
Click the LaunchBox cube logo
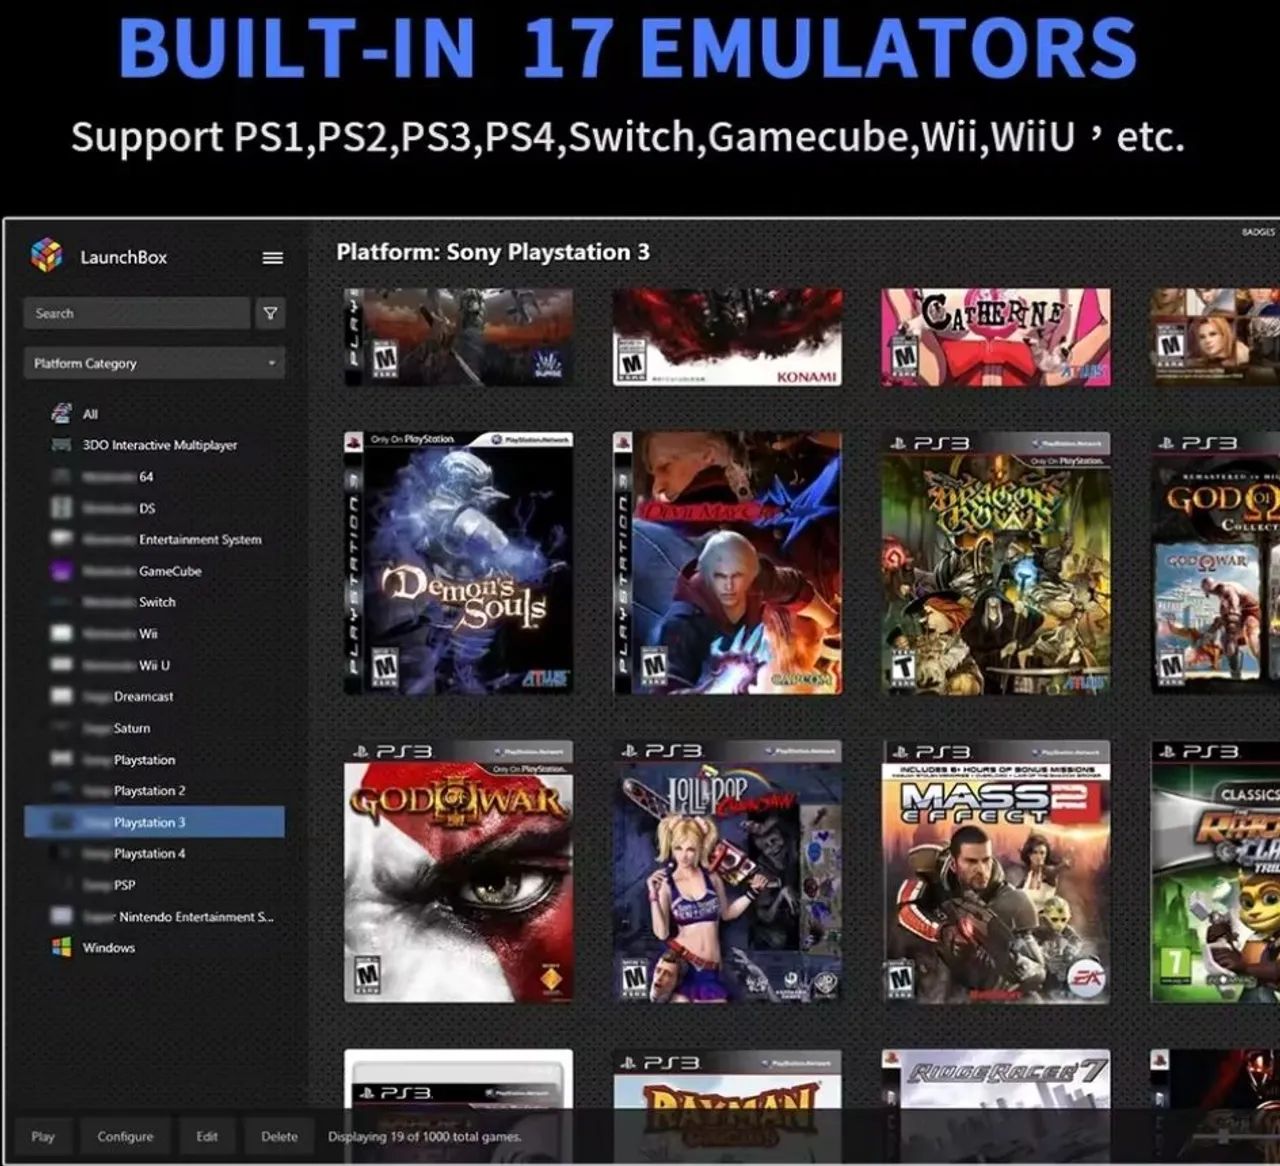46,256
